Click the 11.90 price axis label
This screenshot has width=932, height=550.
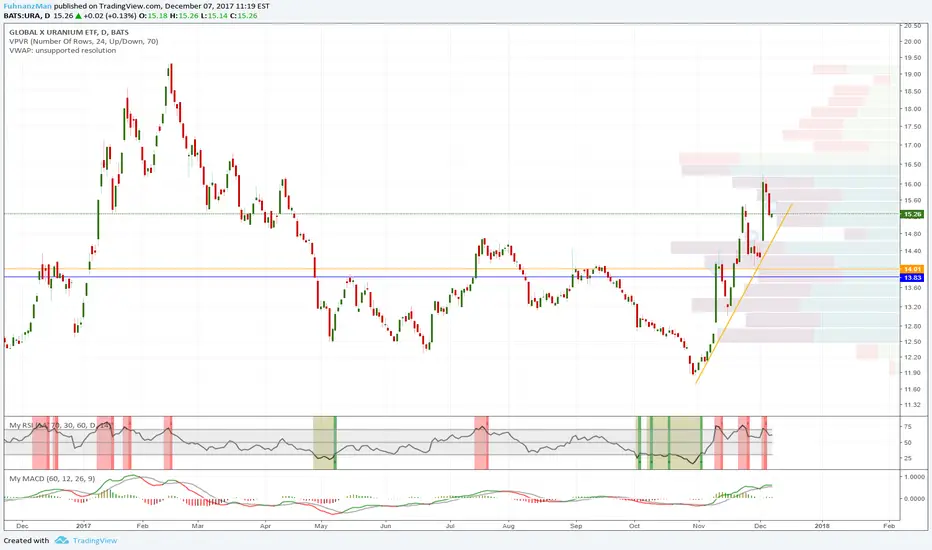pos(912,373)
